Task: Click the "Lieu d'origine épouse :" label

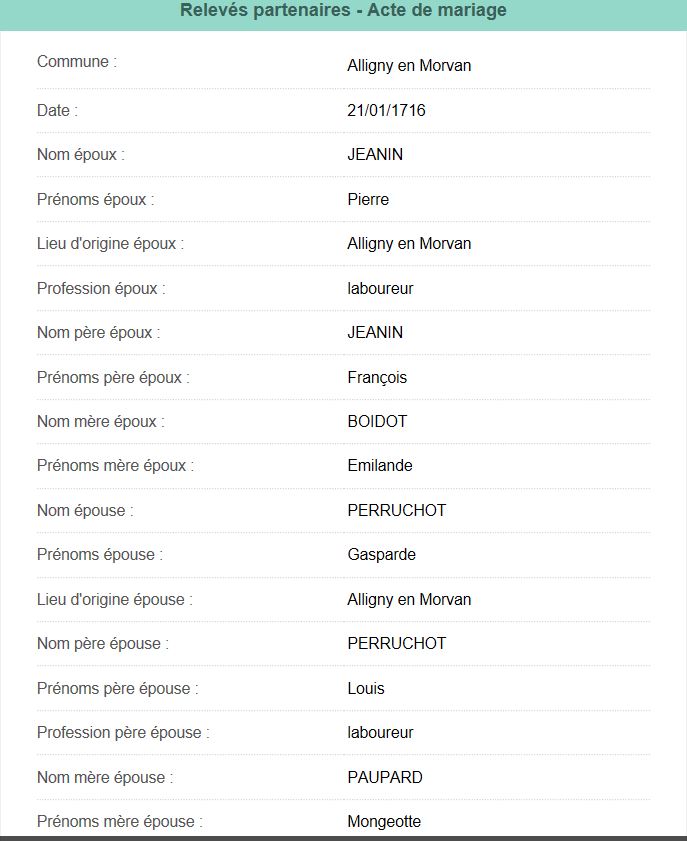Action: 115,600
